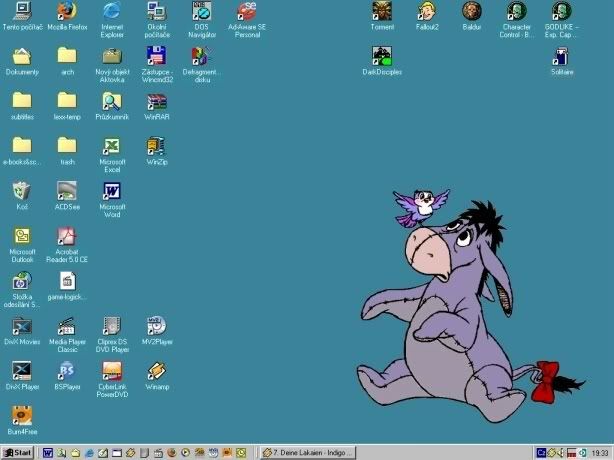Launch Burn4Free shortcut
This screenshot has height=460, width=614.
22,421
